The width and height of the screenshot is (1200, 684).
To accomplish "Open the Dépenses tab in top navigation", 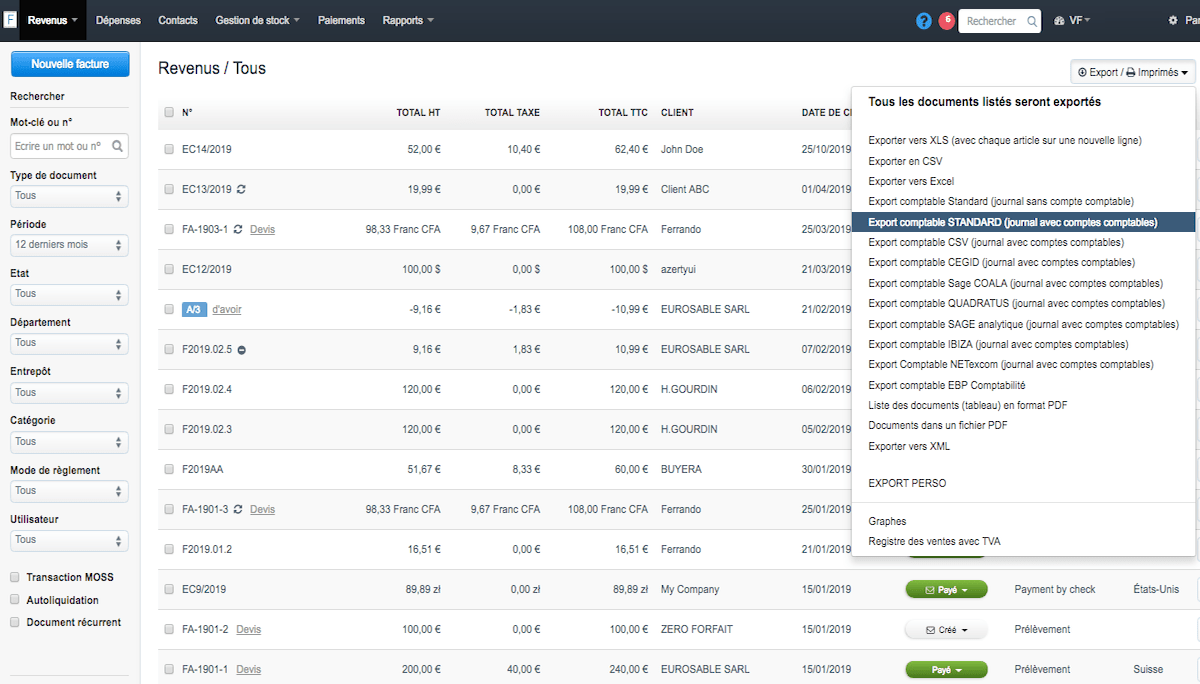I will [118, 20].
